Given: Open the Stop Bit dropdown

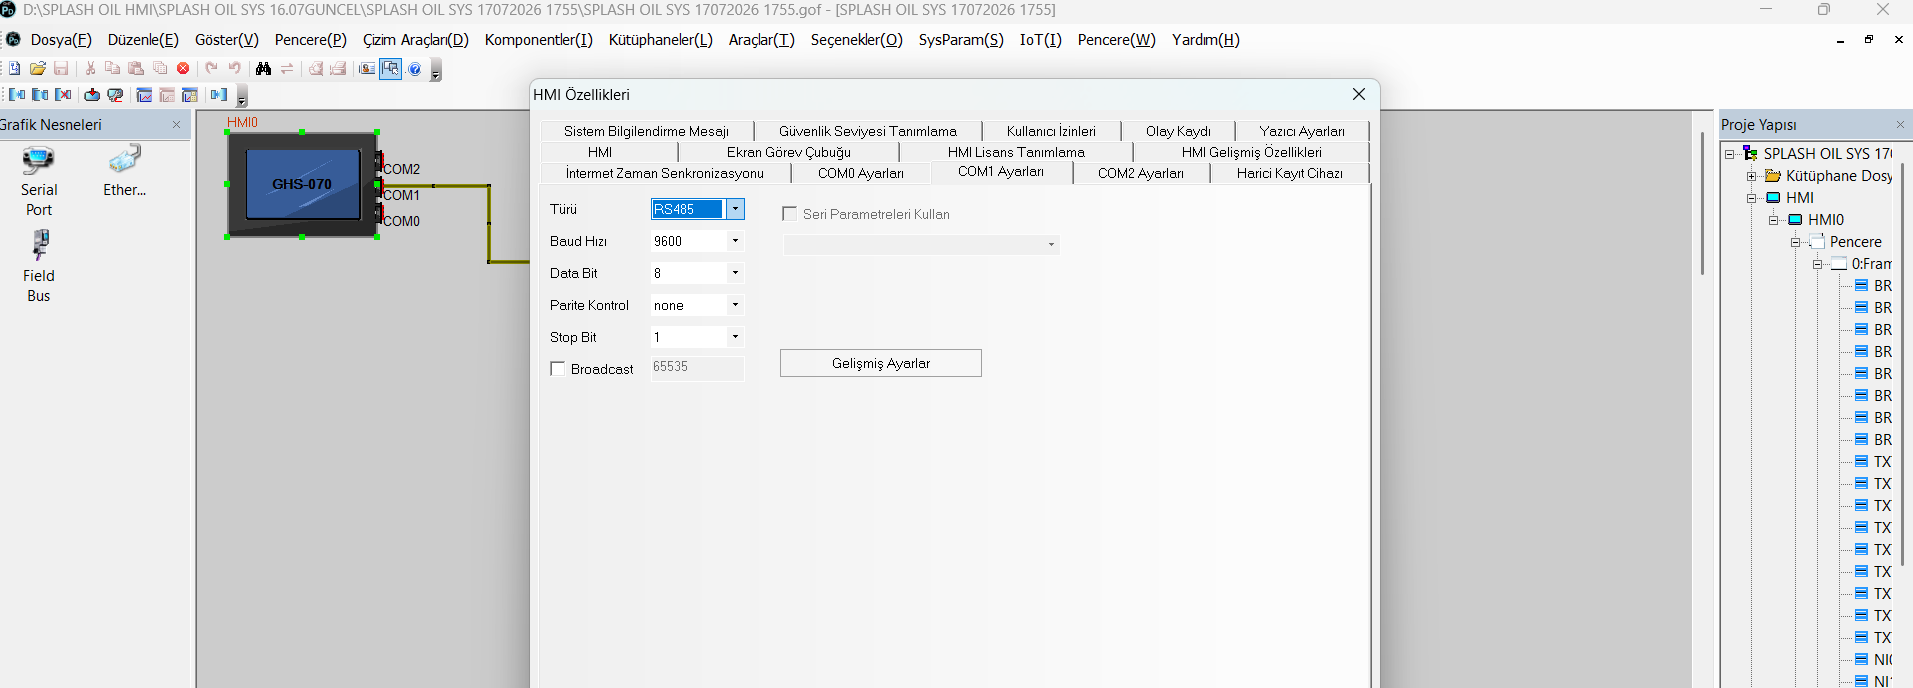Looking at the screenshot, I should tap(735, 337).
